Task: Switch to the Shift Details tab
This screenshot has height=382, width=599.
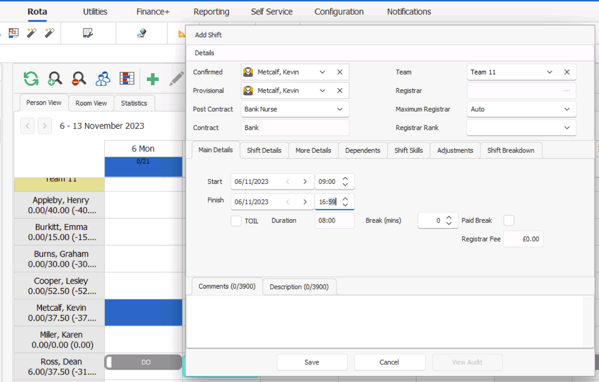Action: (264, 151)
